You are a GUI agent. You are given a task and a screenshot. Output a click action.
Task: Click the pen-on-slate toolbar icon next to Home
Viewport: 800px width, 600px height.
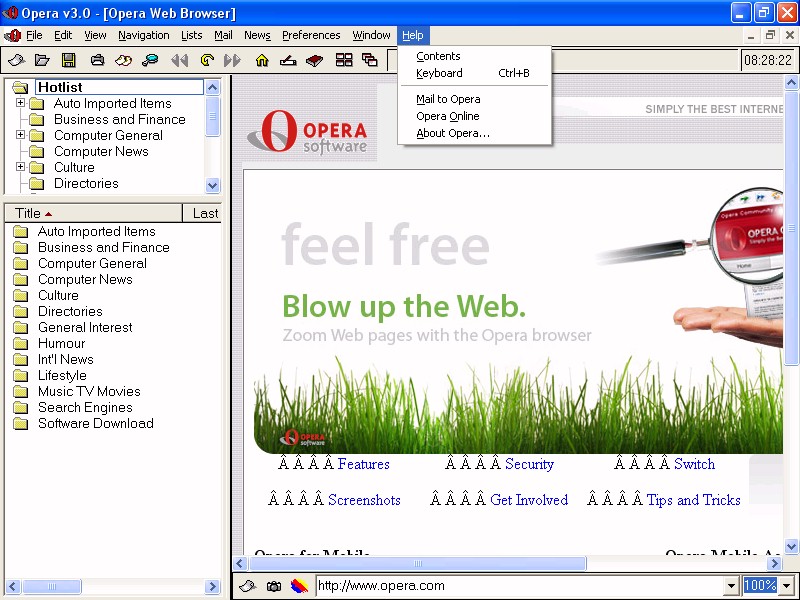tap(288, 60)
